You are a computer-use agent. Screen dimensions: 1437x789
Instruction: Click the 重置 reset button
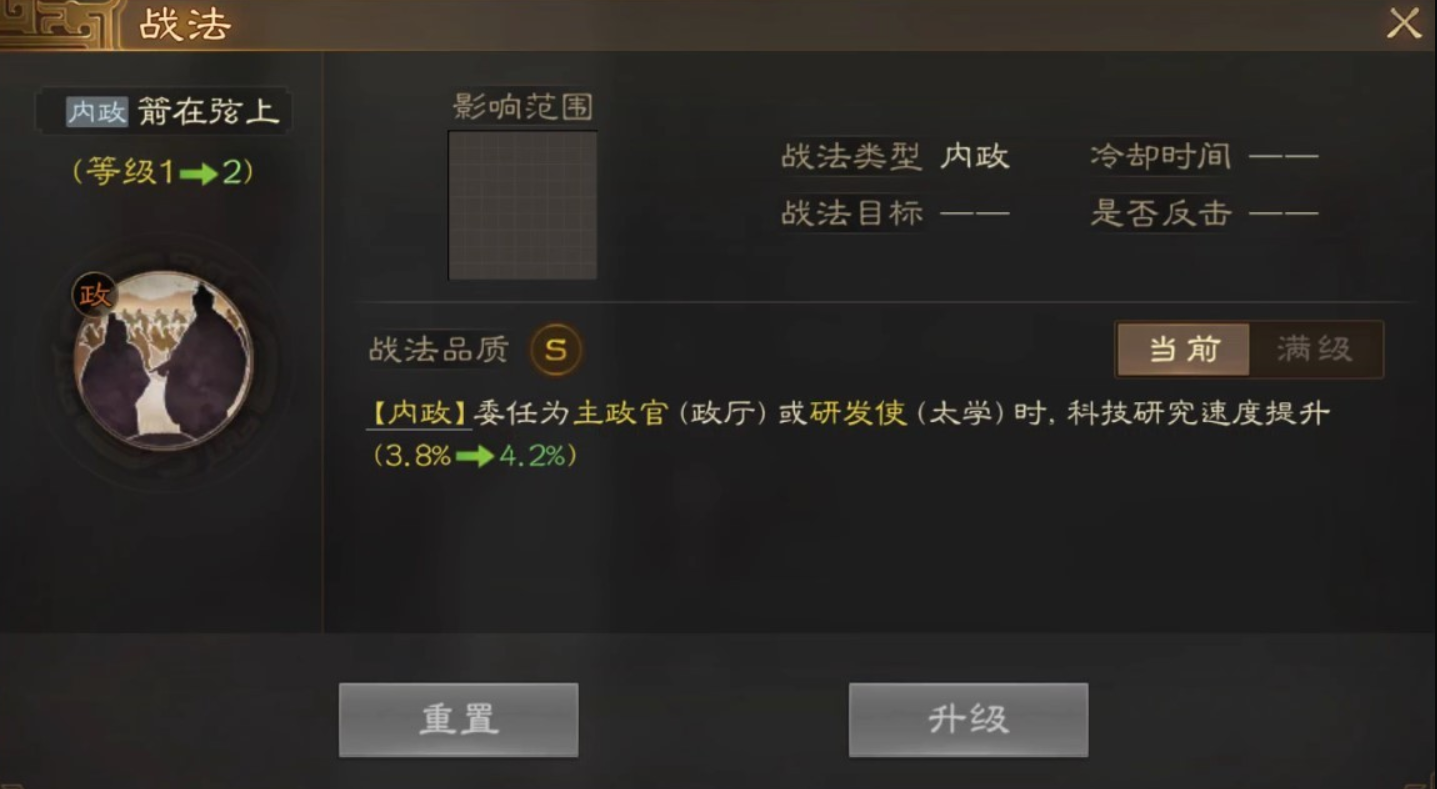459,720
